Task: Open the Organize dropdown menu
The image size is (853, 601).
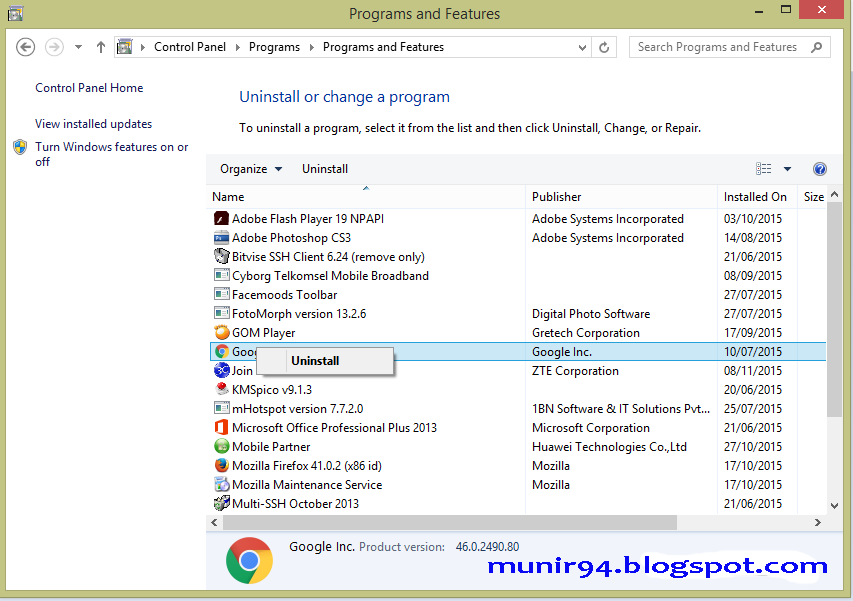Action: [251, 169]
